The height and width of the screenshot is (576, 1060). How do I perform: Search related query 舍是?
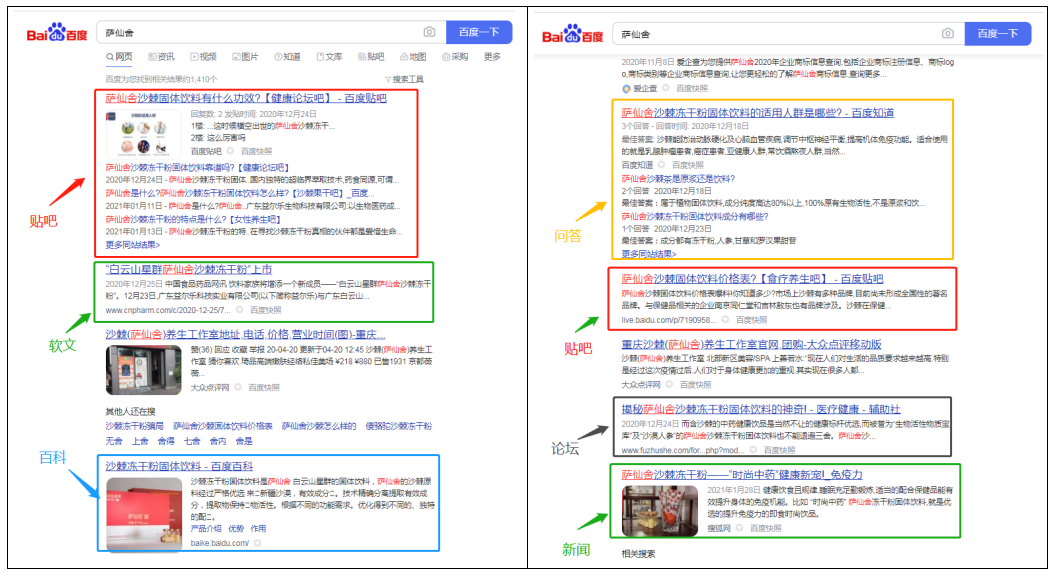(243, 441)
